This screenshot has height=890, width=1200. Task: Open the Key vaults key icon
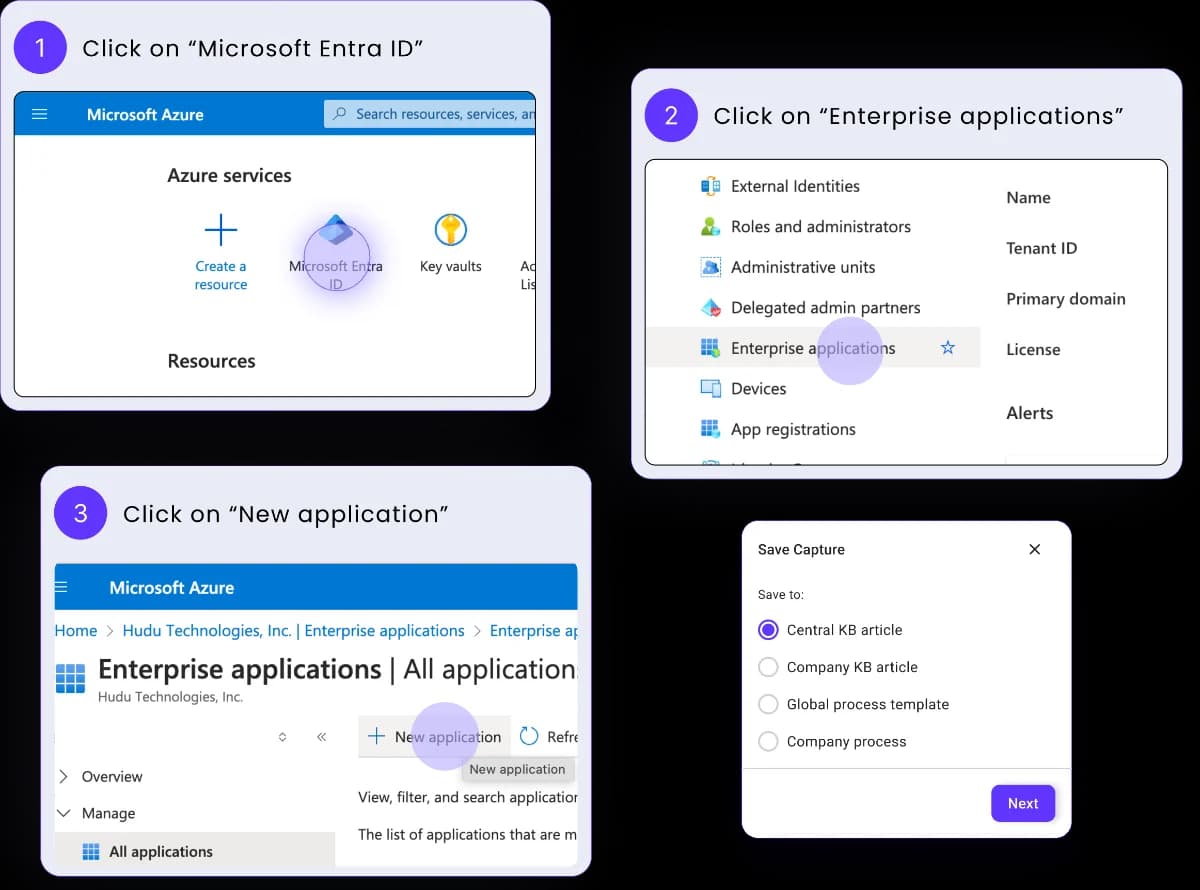click(x=451, y=230)
